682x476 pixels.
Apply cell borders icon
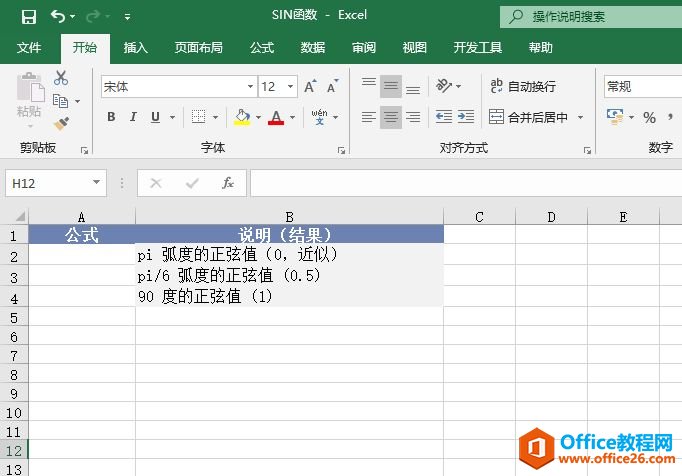[x=199, y=117]
